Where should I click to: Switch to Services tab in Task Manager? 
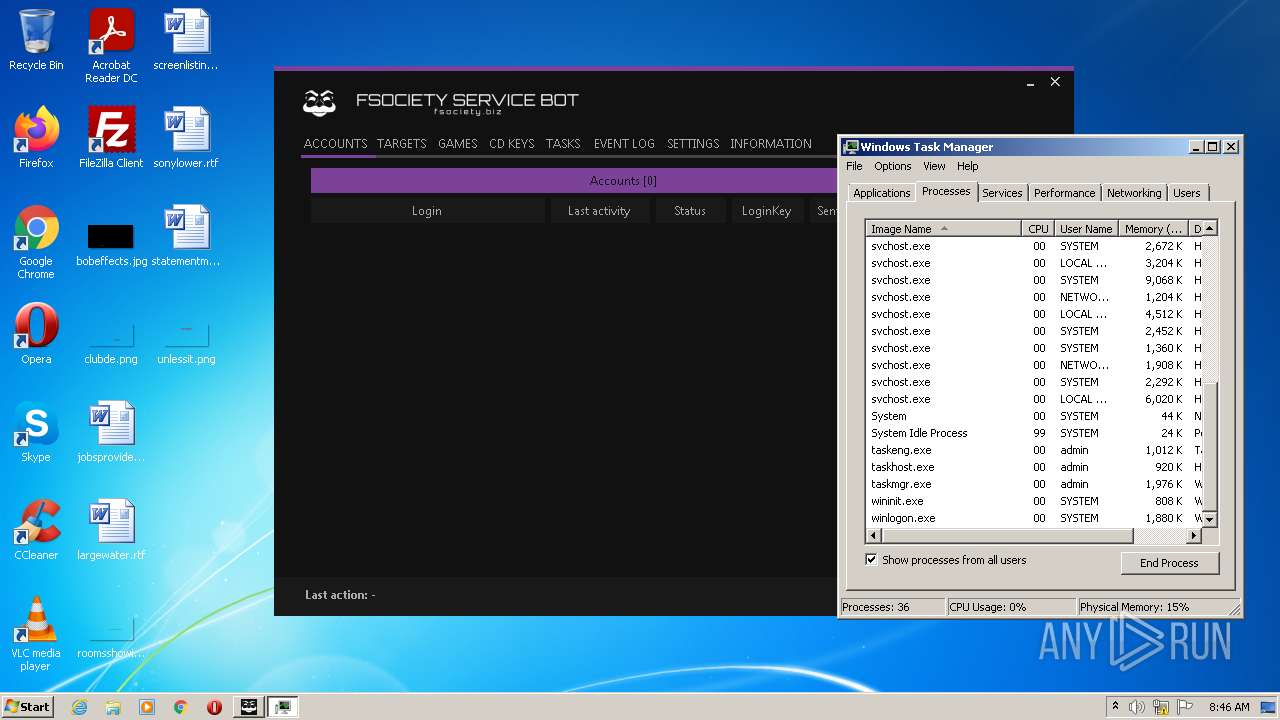tap(1002, 193)
